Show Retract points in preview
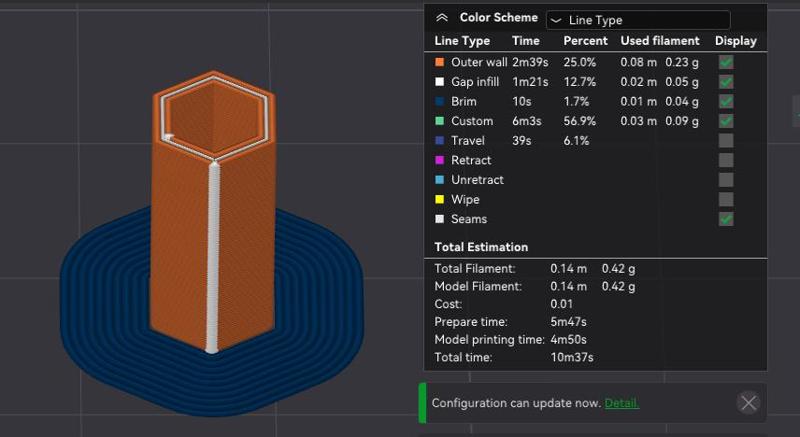The width and height of the screenshot is (800, 437). point(726,160)
